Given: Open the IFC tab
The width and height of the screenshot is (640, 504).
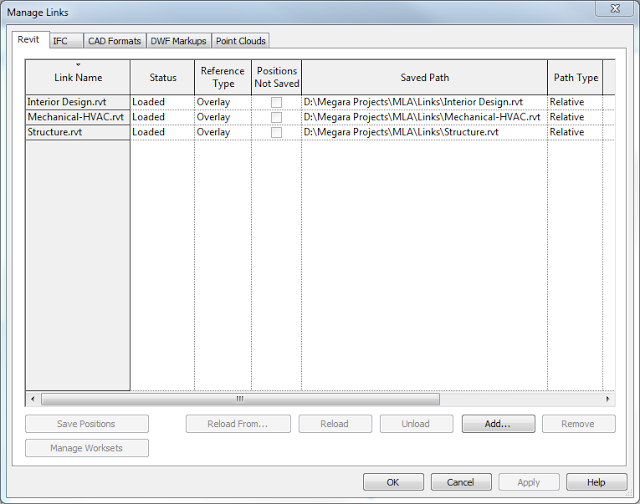Looking at the screenshot, I should click(67, 41).
